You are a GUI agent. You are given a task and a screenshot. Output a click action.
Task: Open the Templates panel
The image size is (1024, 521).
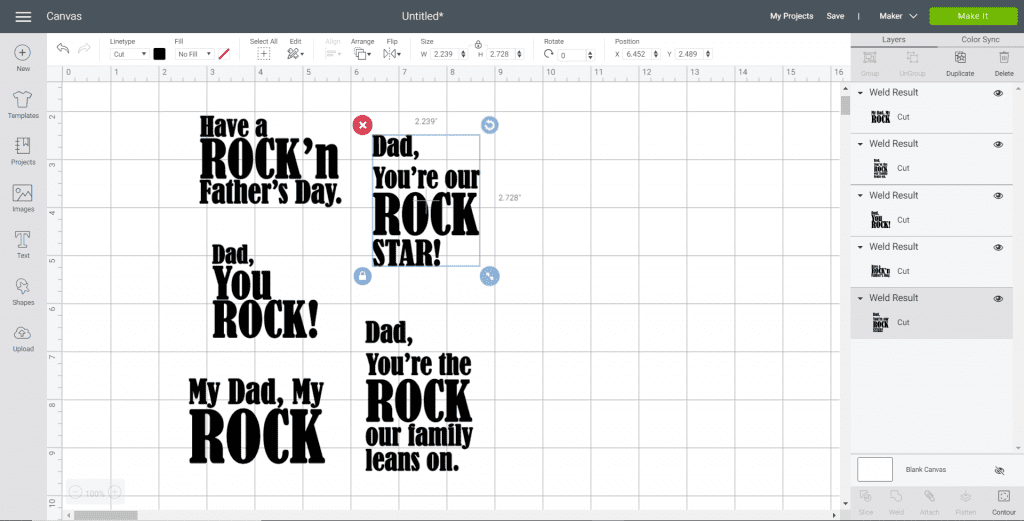coord(23,104)
